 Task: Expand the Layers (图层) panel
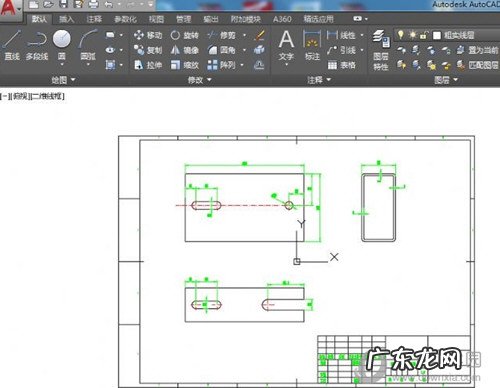[x=446, y=80]
